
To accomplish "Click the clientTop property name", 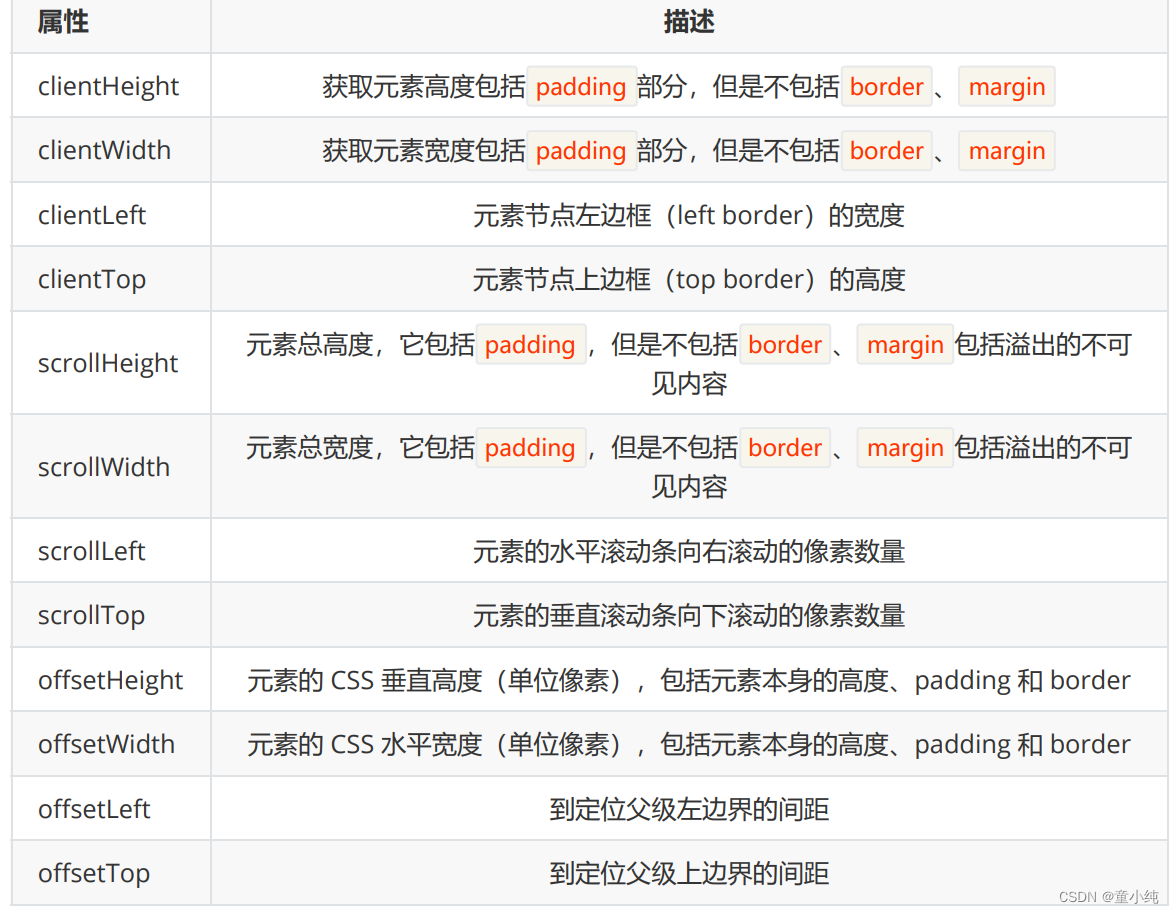I will click(91, 279).
